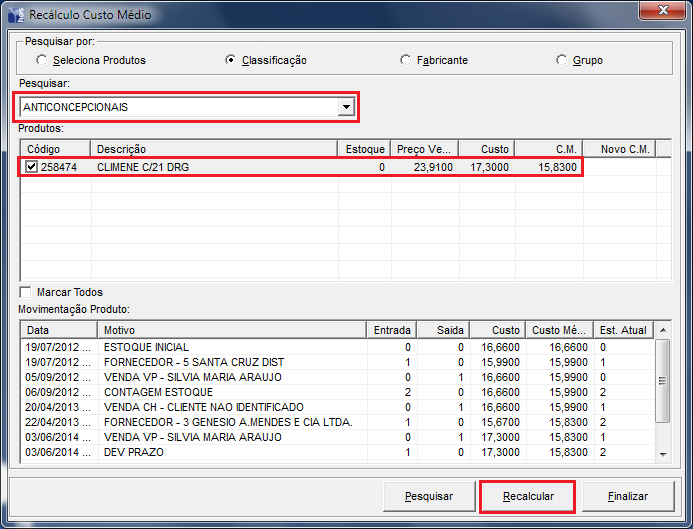Select the Seleciona Produtos radio option

coord(41,60)
